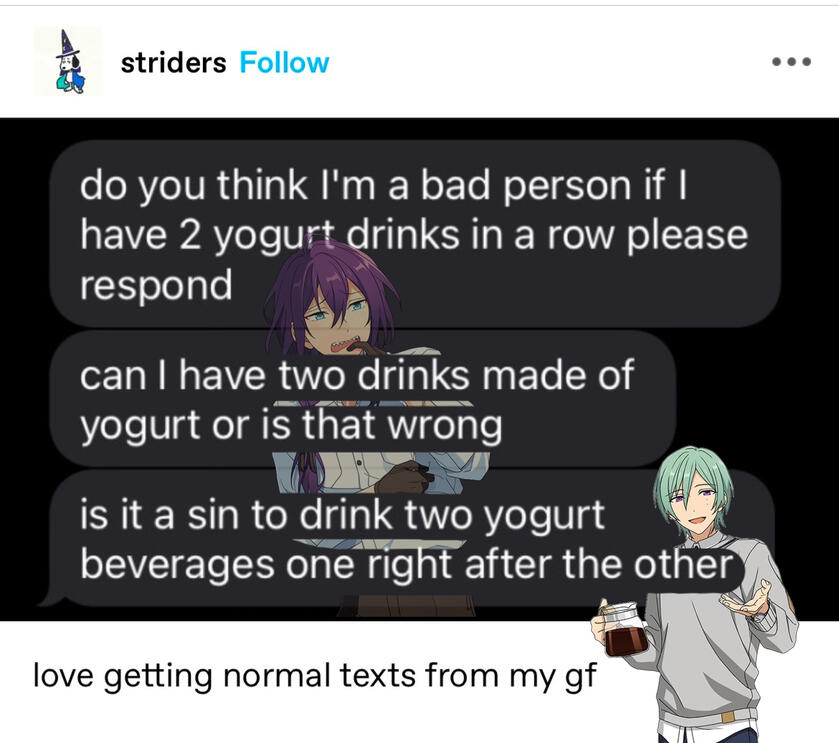
Task: Click the purple-haired character's gloved fist
Action: pos(404,477)
